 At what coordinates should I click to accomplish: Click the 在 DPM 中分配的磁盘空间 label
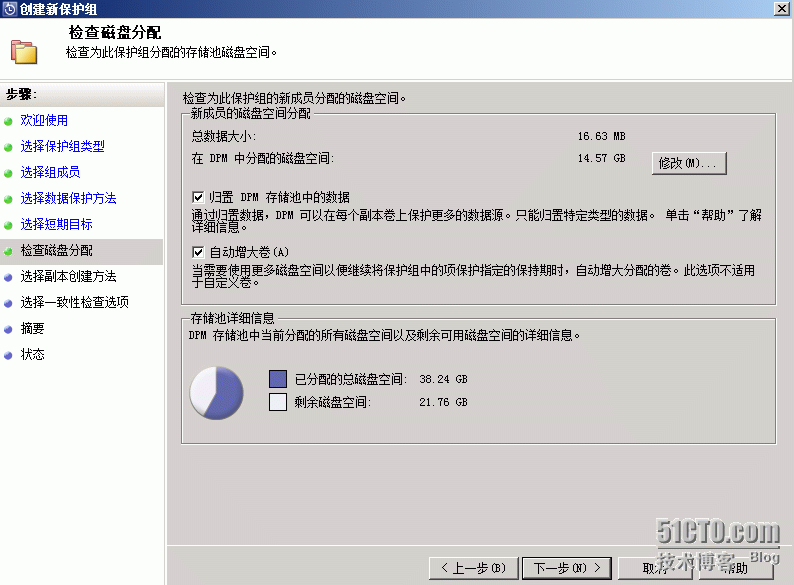263,159
